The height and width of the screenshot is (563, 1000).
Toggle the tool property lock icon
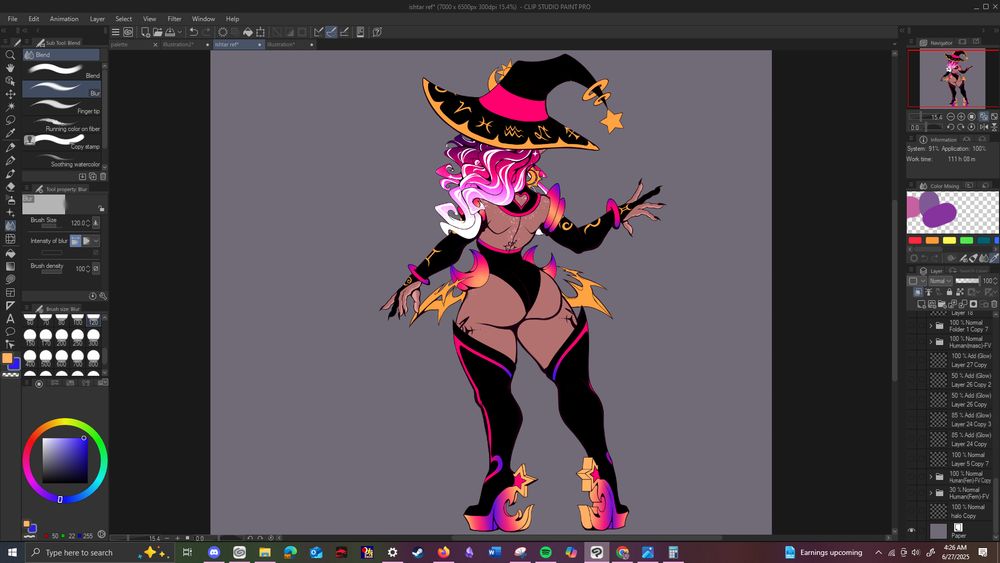point(101,208)
